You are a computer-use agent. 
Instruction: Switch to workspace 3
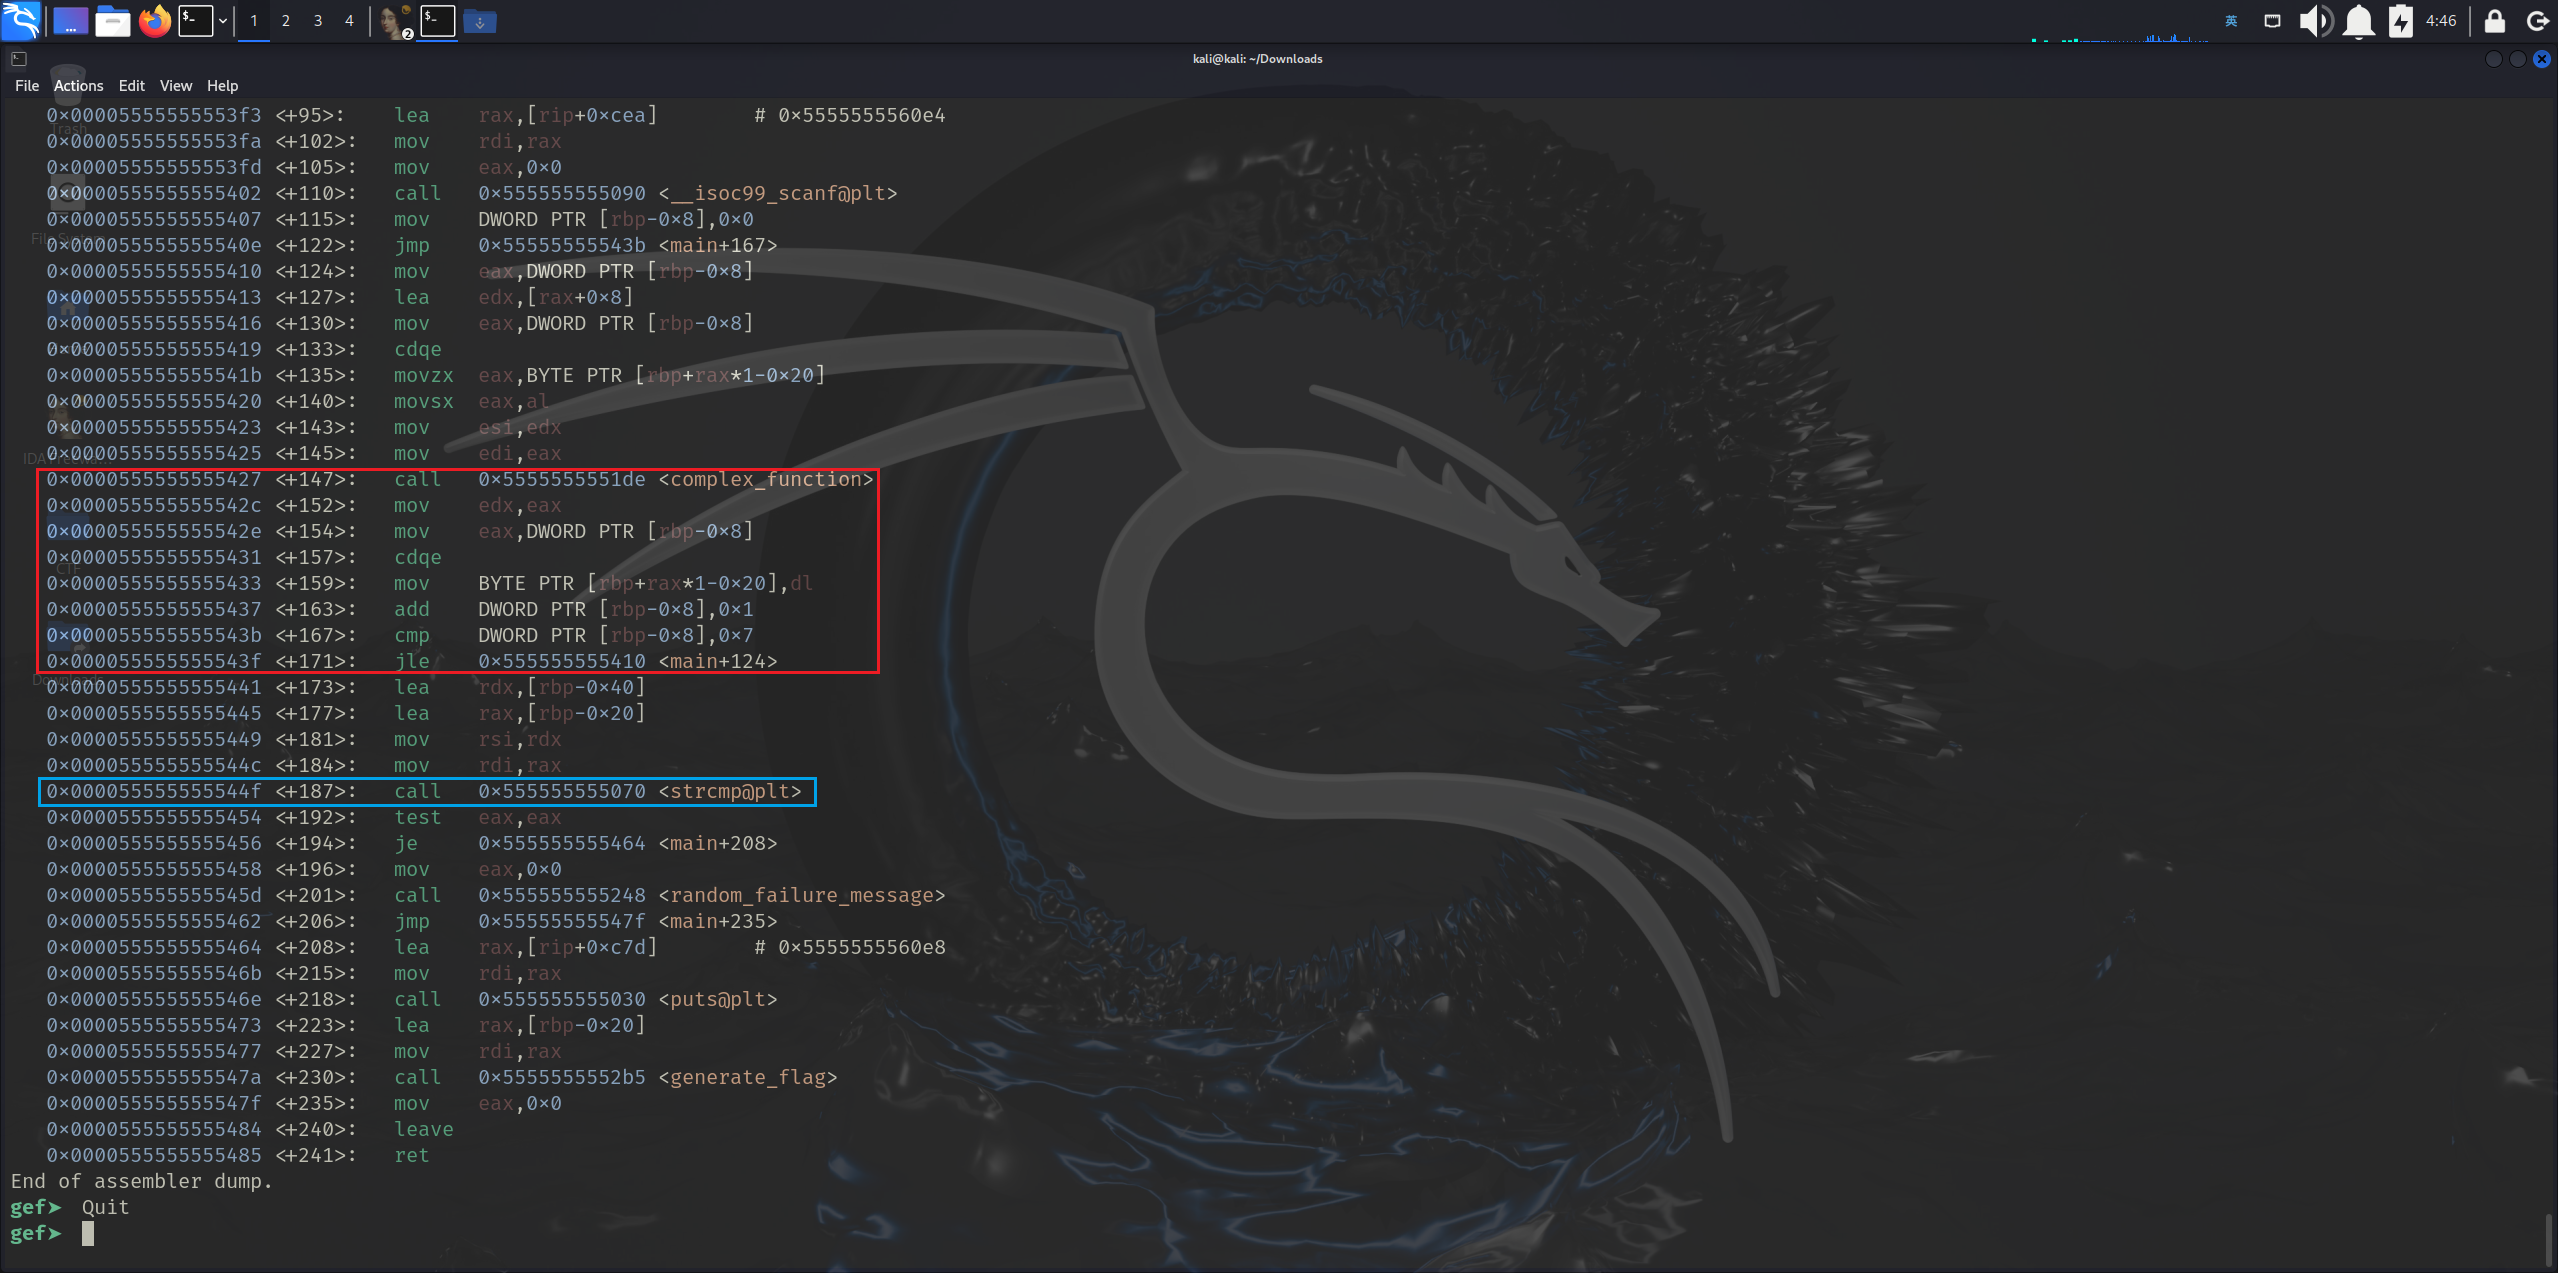coord(317,21)
